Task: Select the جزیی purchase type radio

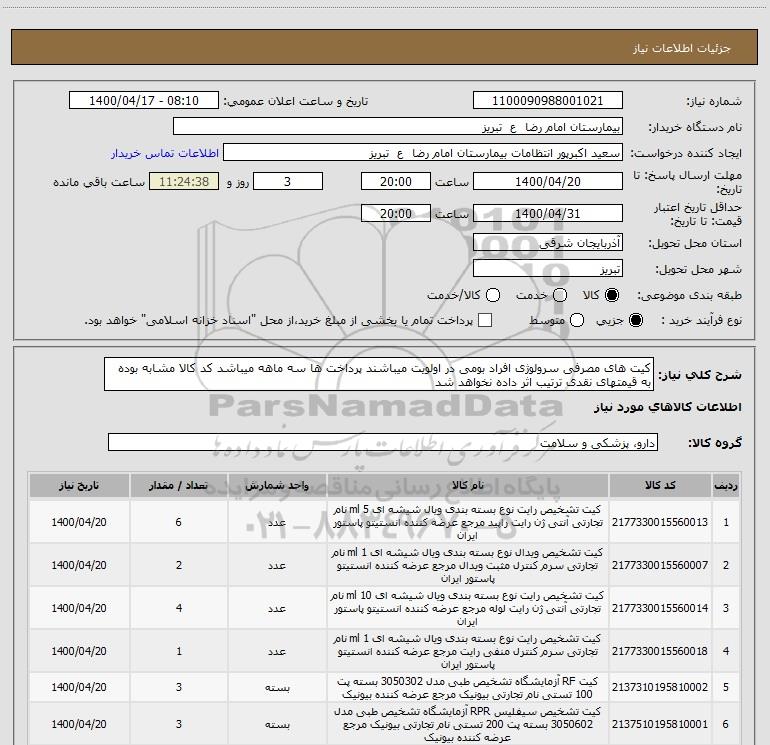Action: click(636, 320)
